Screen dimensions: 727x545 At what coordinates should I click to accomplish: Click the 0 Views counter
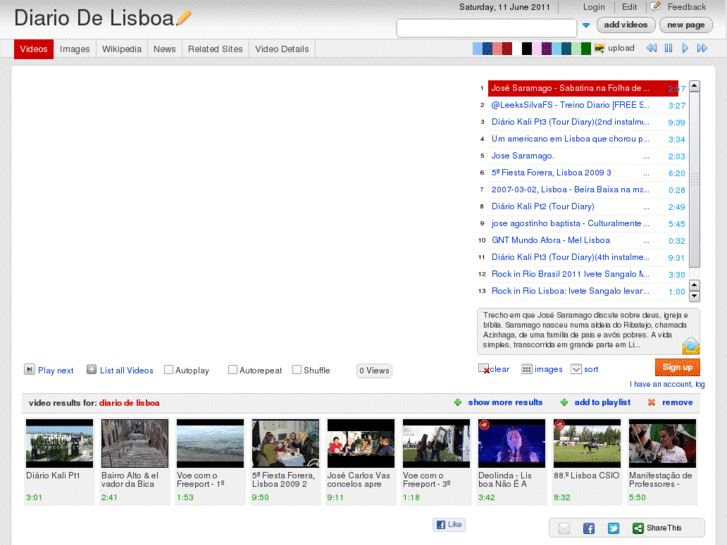coord(374,371)
